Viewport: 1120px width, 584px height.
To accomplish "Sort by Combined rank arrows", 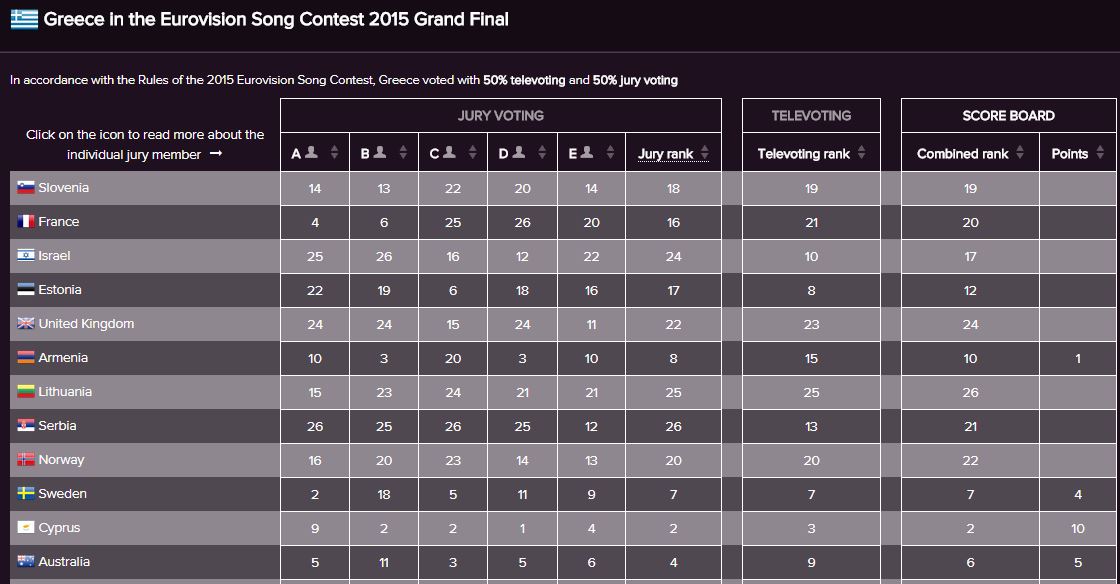I will click(x=1020, y=152).
